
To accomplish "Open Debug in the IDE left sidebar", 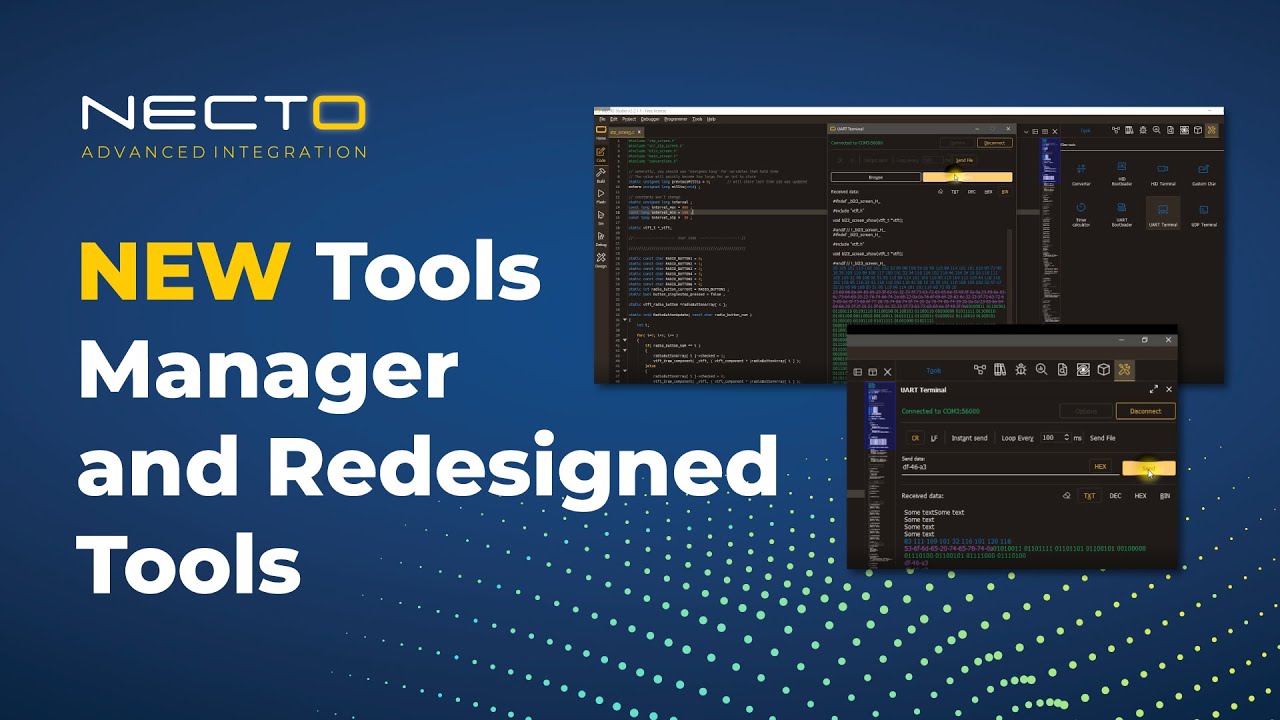I will [601, 239].
